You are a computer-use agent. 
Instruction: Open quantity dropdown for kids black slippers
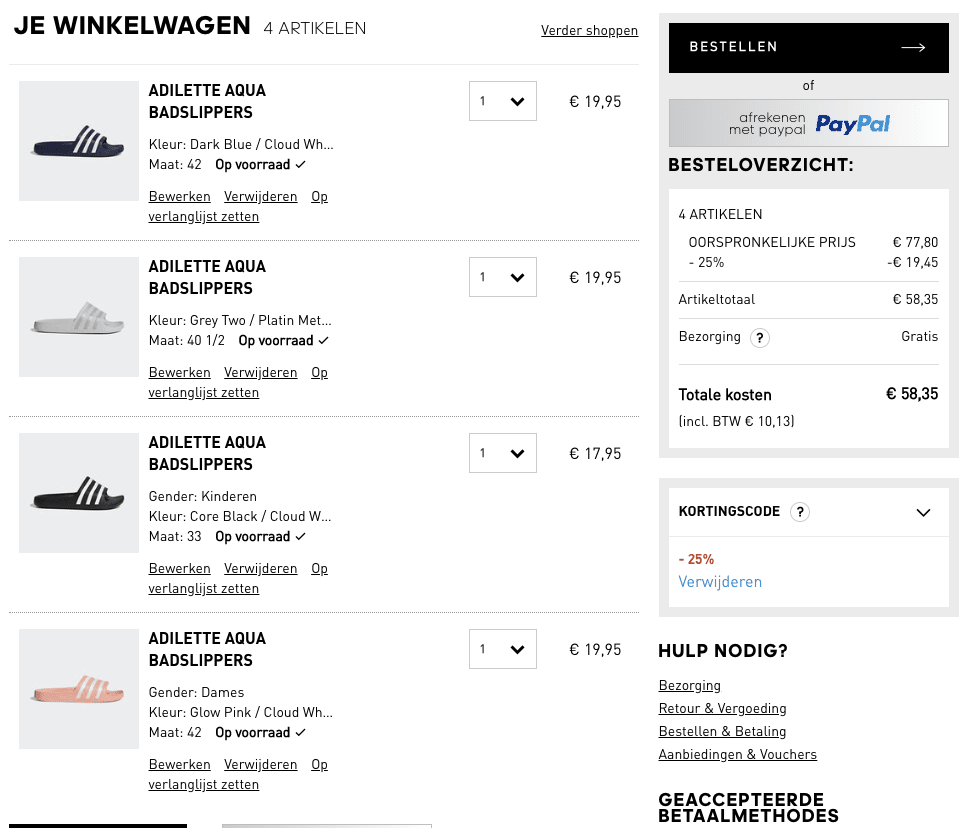[x=503, y=453]
